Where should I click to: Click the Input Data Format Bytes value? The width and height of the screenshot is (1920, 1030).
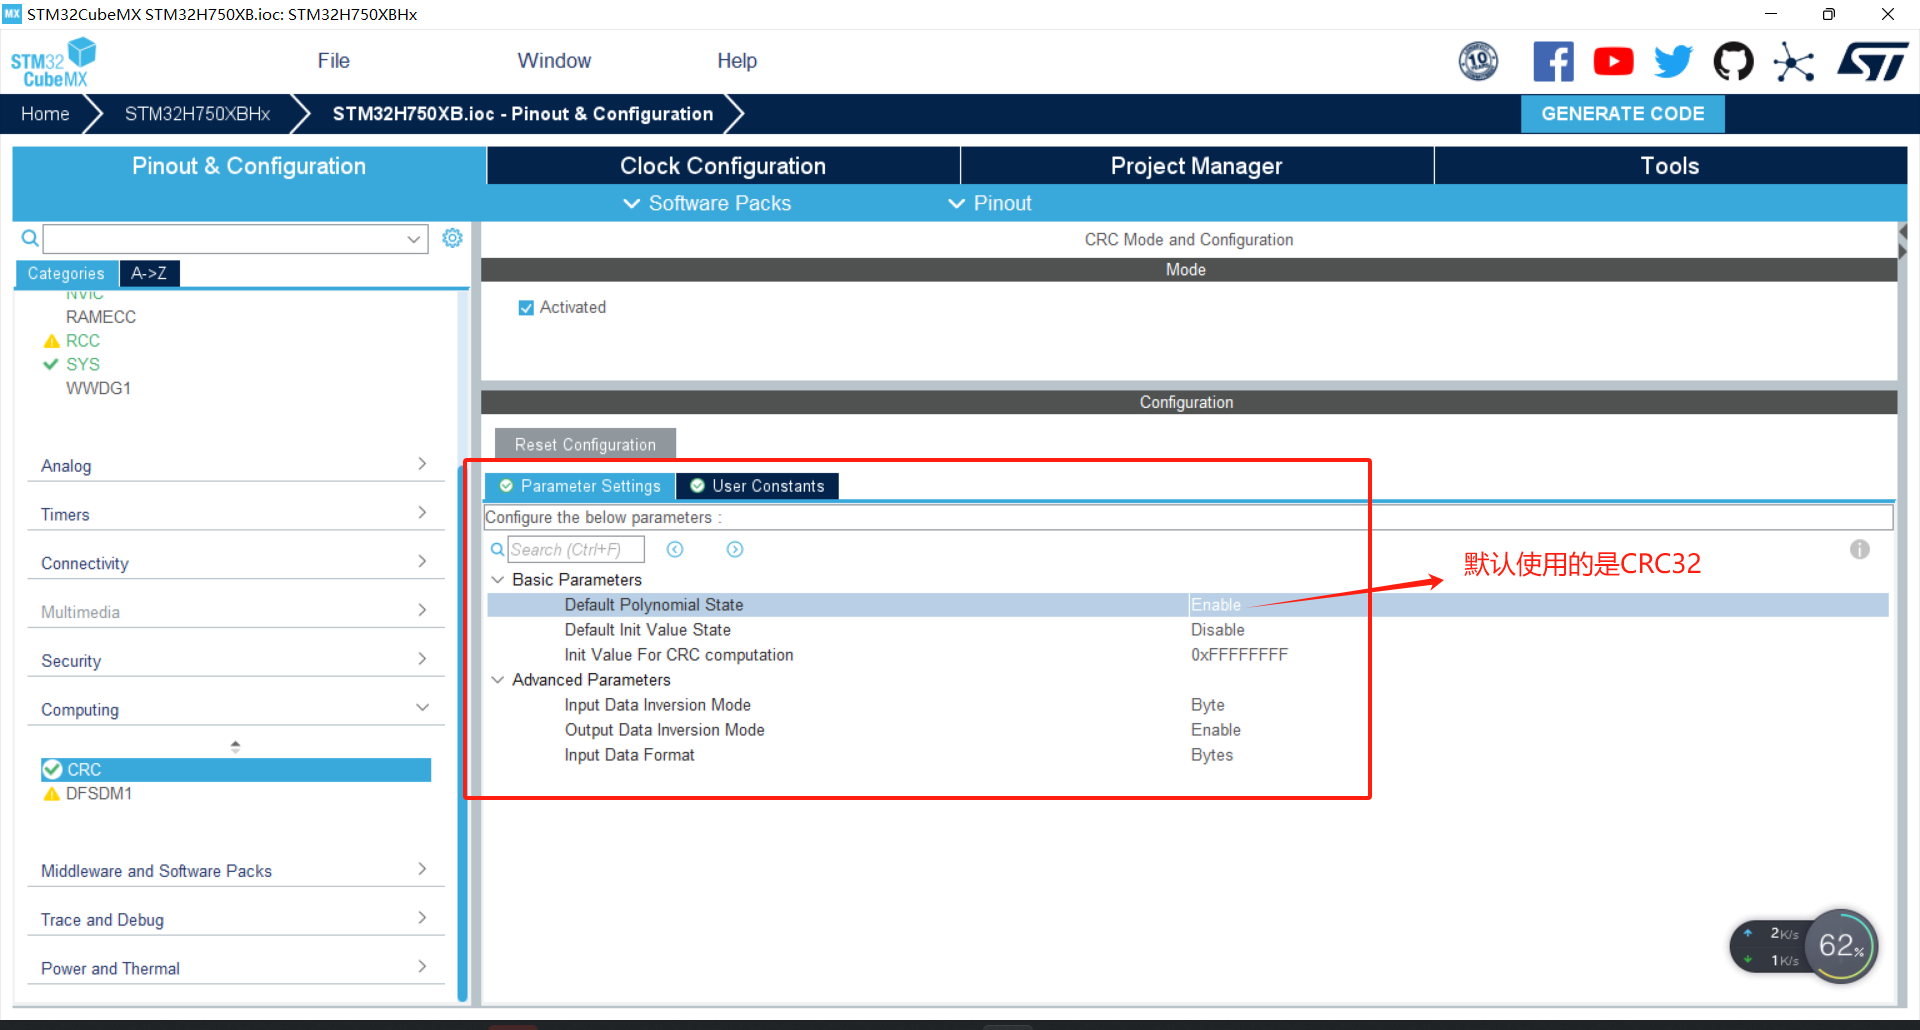1211,755
